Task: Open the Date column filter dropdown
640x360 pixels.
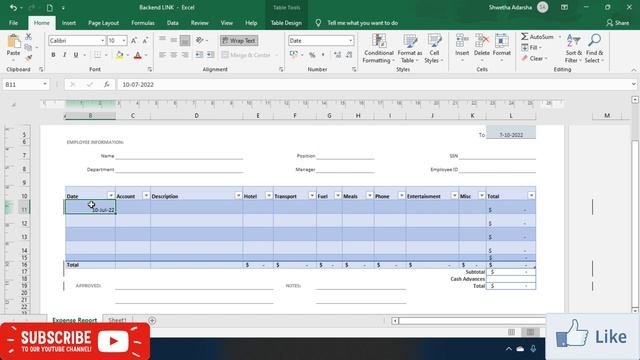Action: (x=111, y=196)
